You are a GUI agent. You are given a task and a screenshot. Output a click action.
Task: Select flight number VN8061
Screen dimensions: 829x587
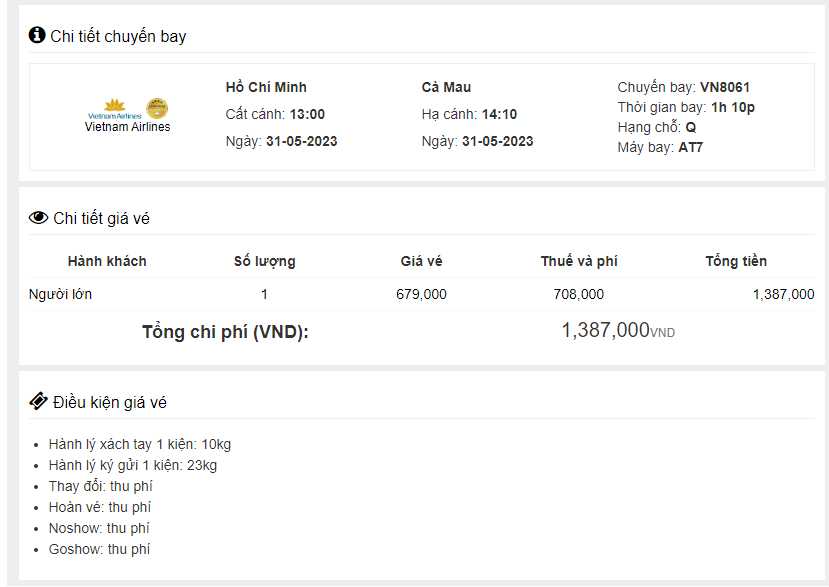point(724,87)
